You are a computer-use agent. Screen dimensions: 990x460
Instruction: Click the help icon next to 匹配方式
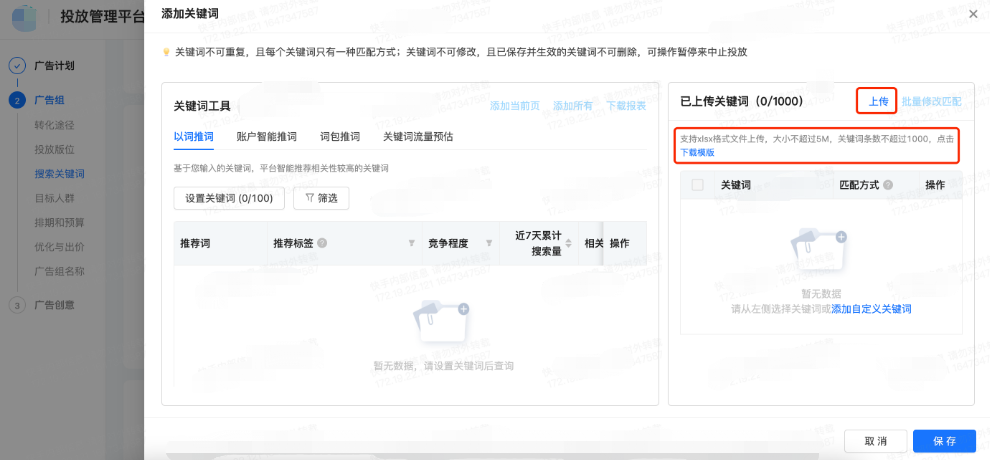click(x=888, y=185)
